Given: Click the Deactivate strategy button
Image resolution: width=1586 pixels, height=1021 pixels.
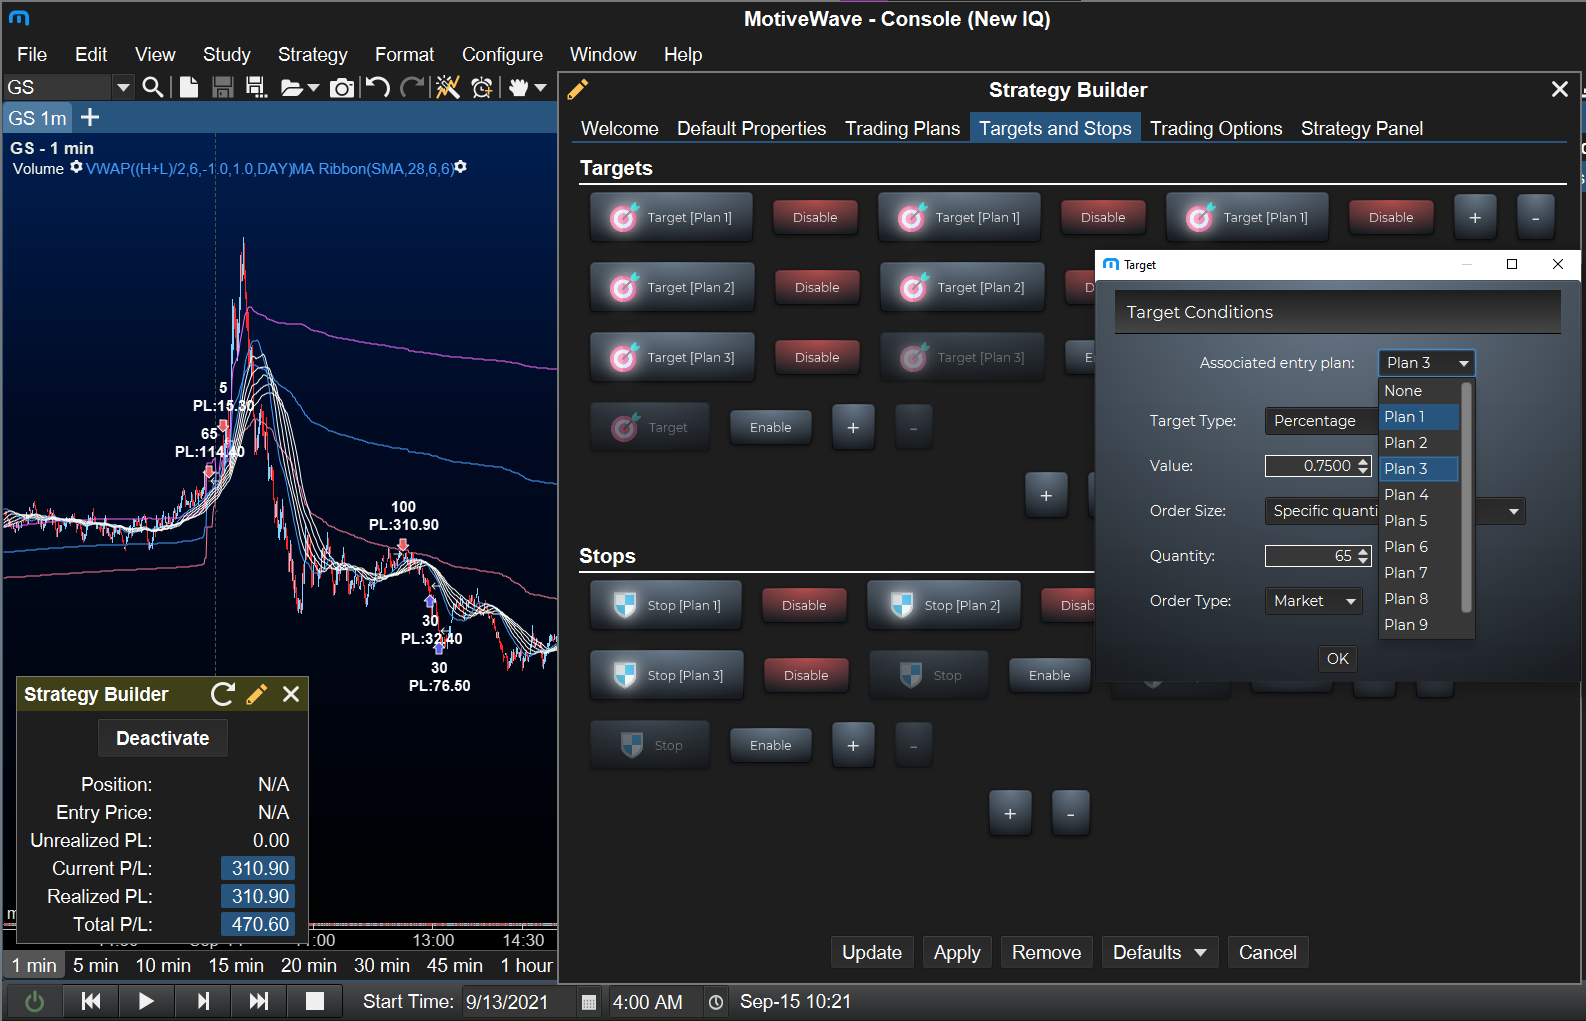Looking at the screenshot, I should click(163, 738).
